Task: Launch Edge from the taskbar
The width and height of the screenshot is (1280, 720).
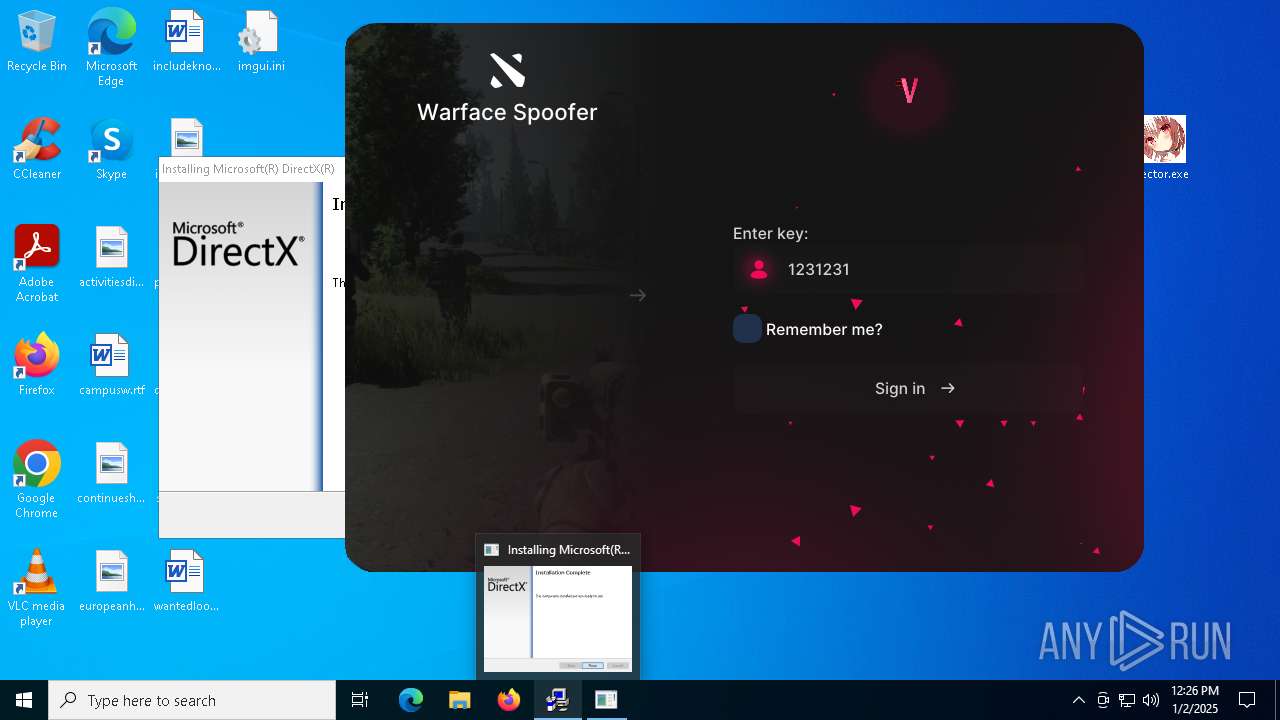Action: coord(411,700)
